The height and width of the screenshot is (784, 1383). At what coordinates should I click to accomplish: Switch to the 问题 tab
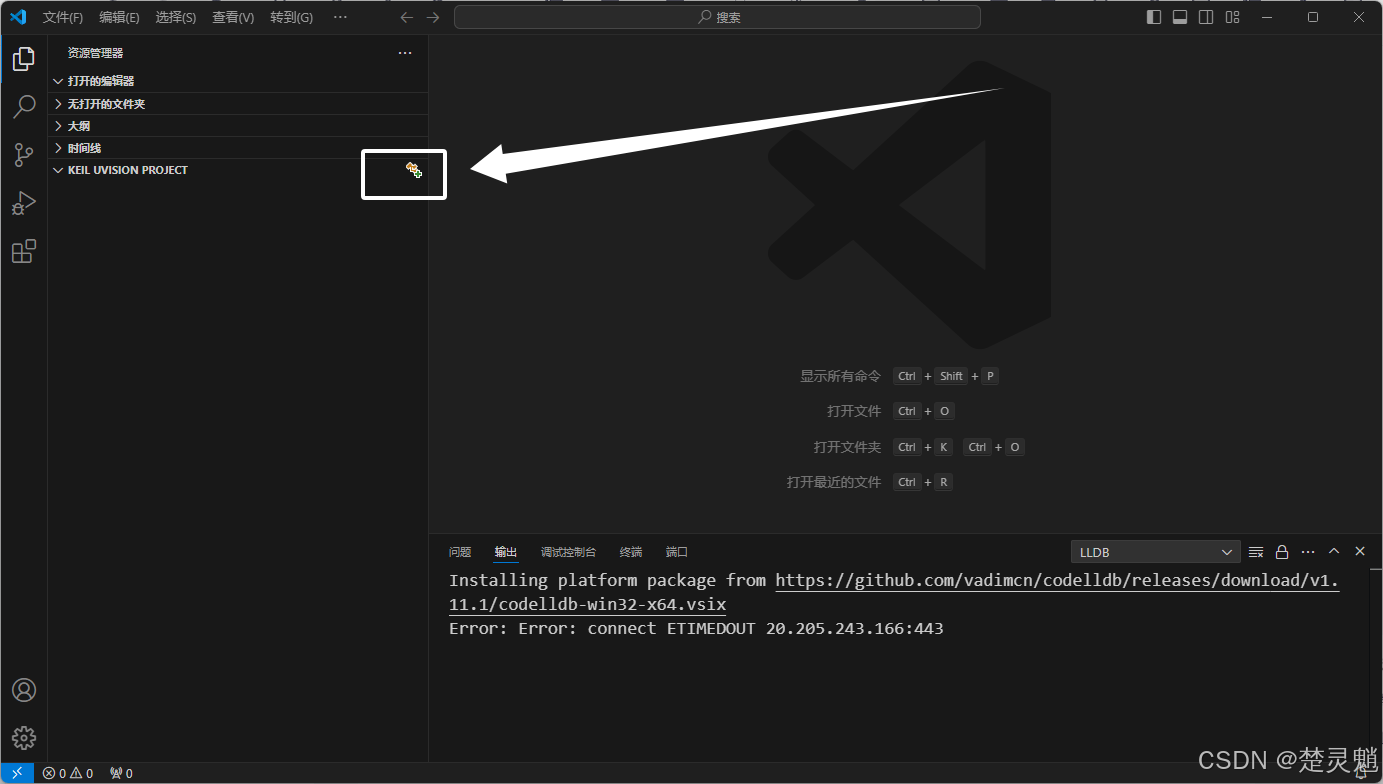pyautogui.click(x=460, y=552)
